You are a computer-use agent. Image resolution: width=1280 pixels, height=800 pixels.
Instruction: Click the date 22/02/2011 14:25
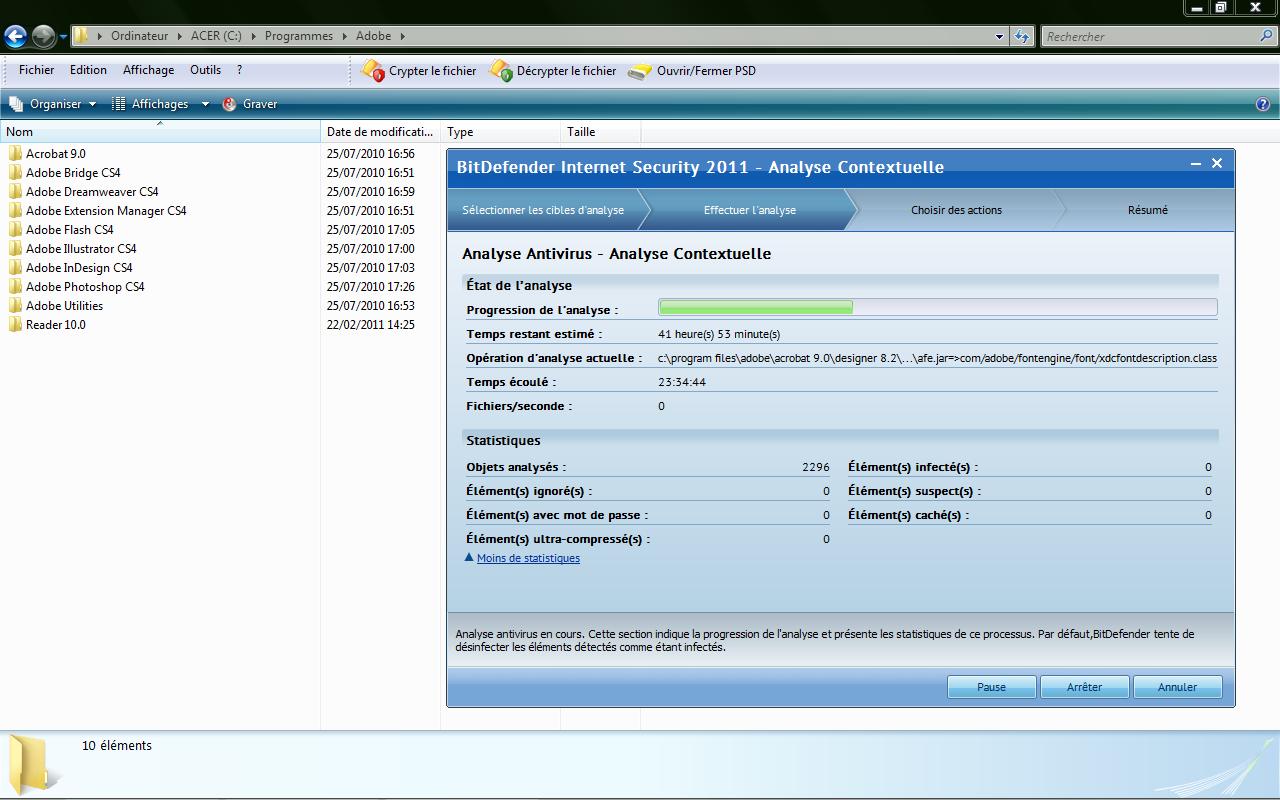[x=370, y=325]
